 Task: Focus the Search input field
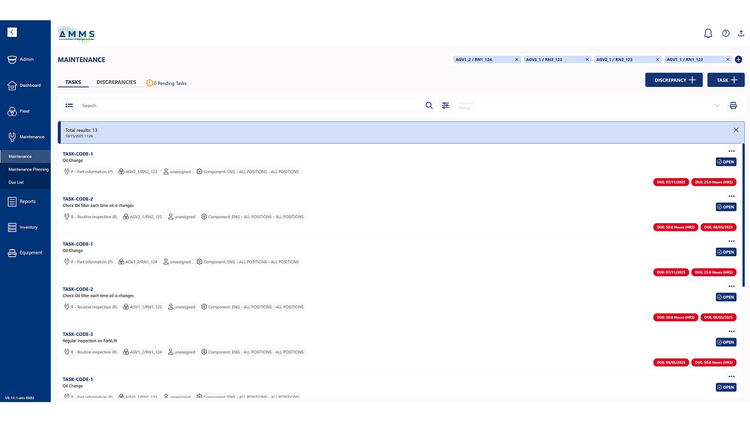pos(251,105)
